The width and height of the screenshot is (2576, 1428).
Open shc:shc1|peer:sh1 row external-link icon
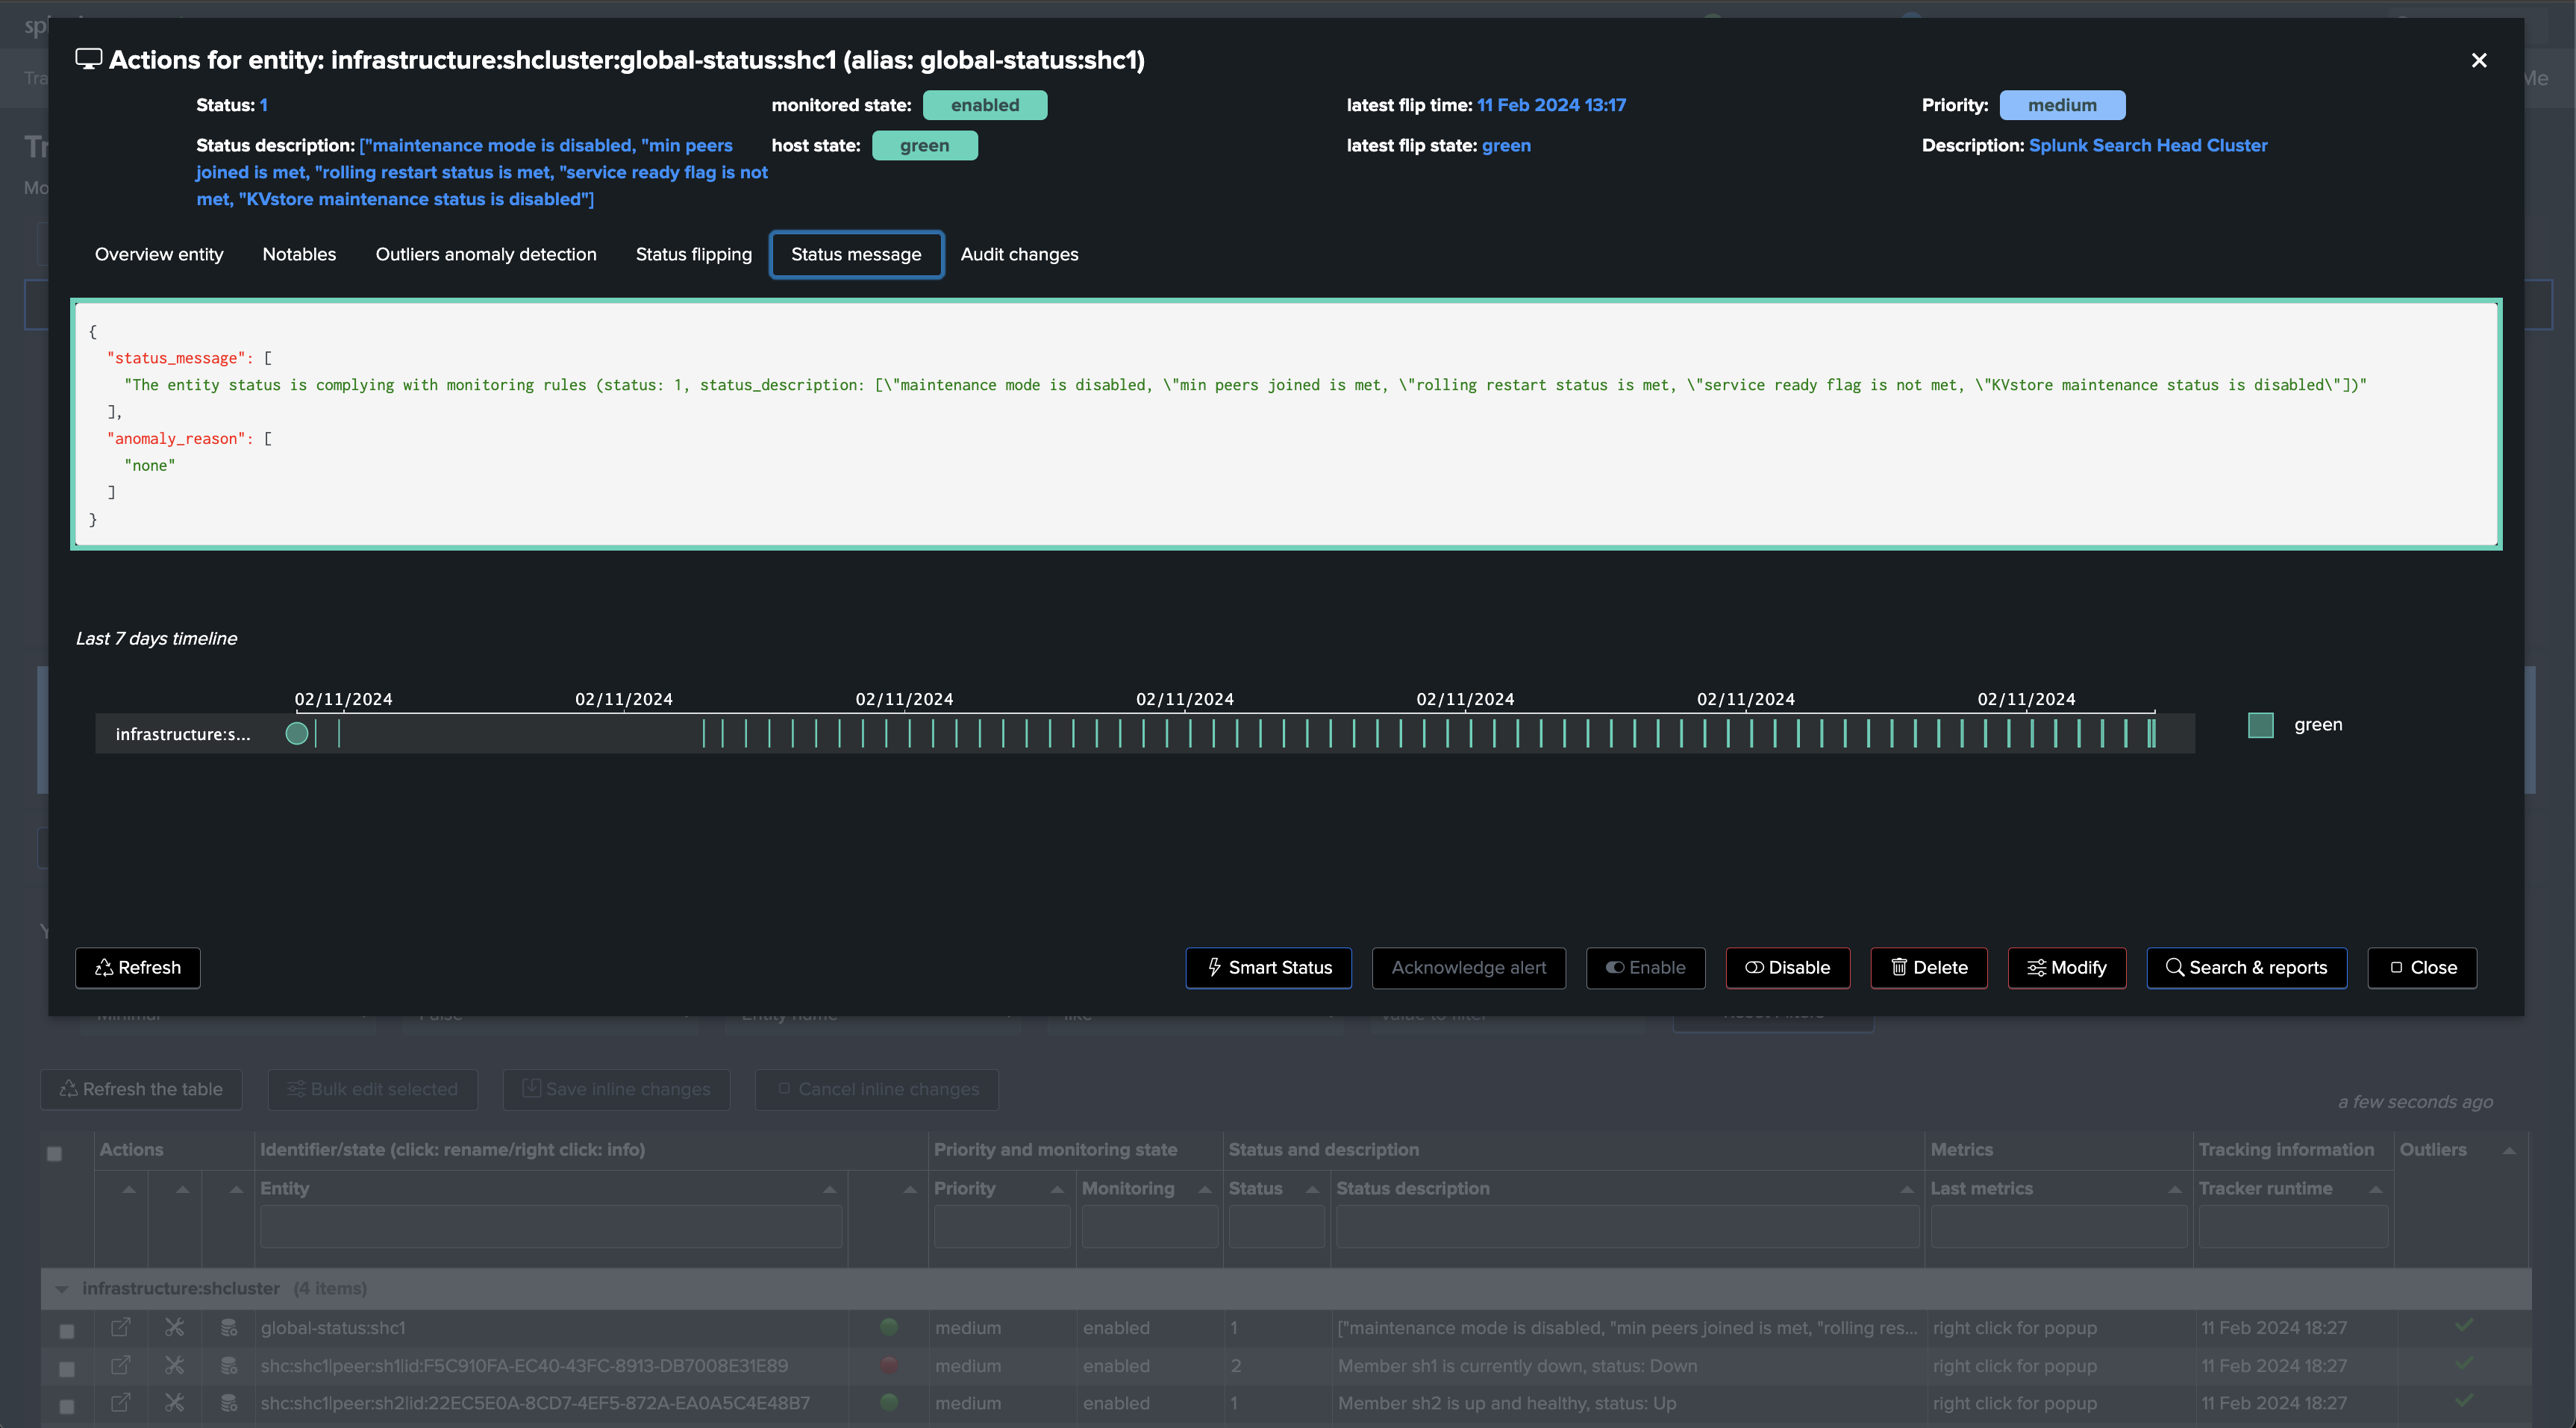click(x=120, y=1365)
